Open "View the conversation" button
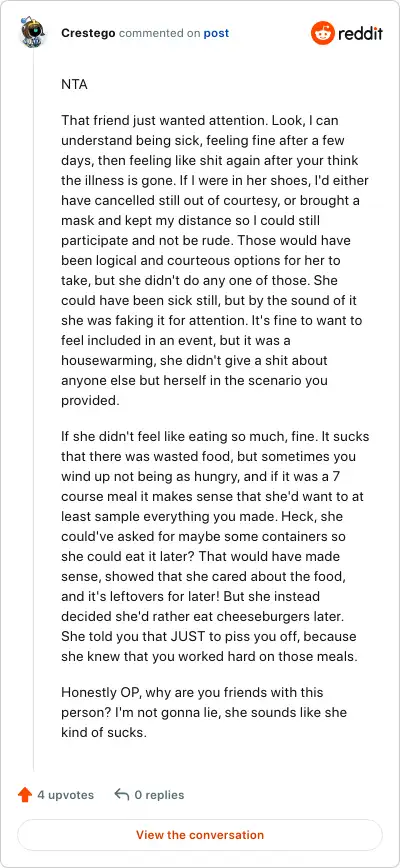 pos(200,835)
